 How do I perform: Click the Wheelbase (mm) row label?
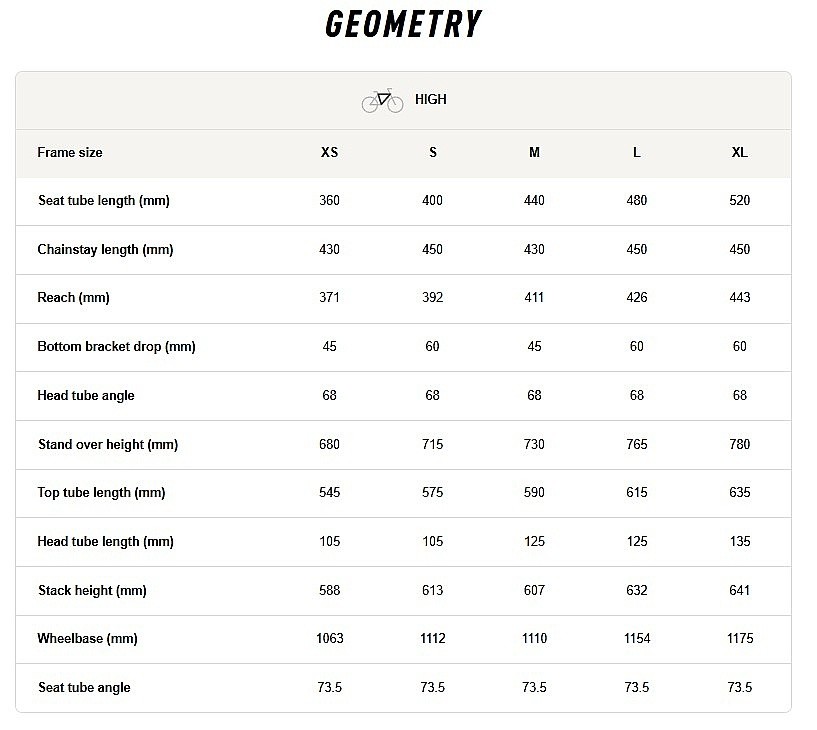[87, 639]
